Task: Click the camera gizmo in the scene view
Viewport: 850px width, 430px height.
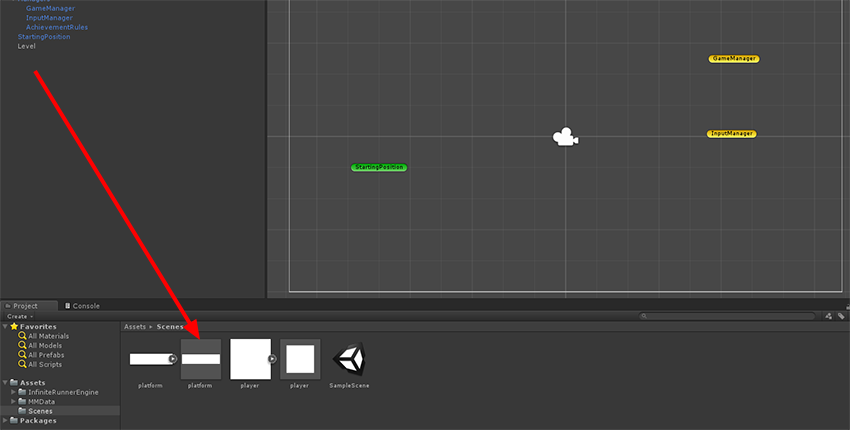Action: pos(566,137)
